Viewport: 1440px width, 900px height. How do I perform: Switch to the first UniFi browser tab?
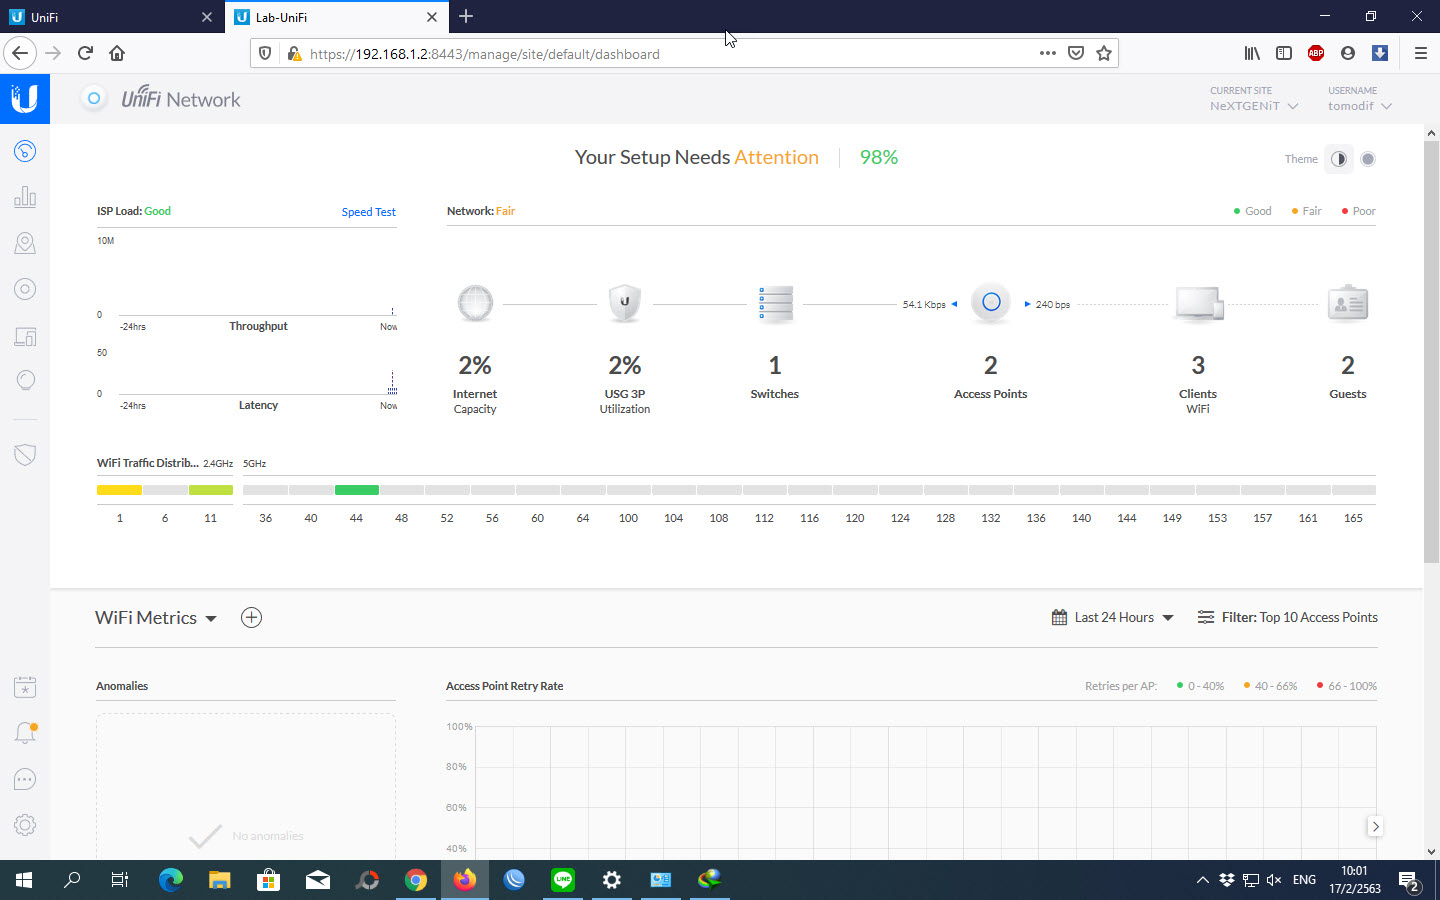[x=108, y=17]
